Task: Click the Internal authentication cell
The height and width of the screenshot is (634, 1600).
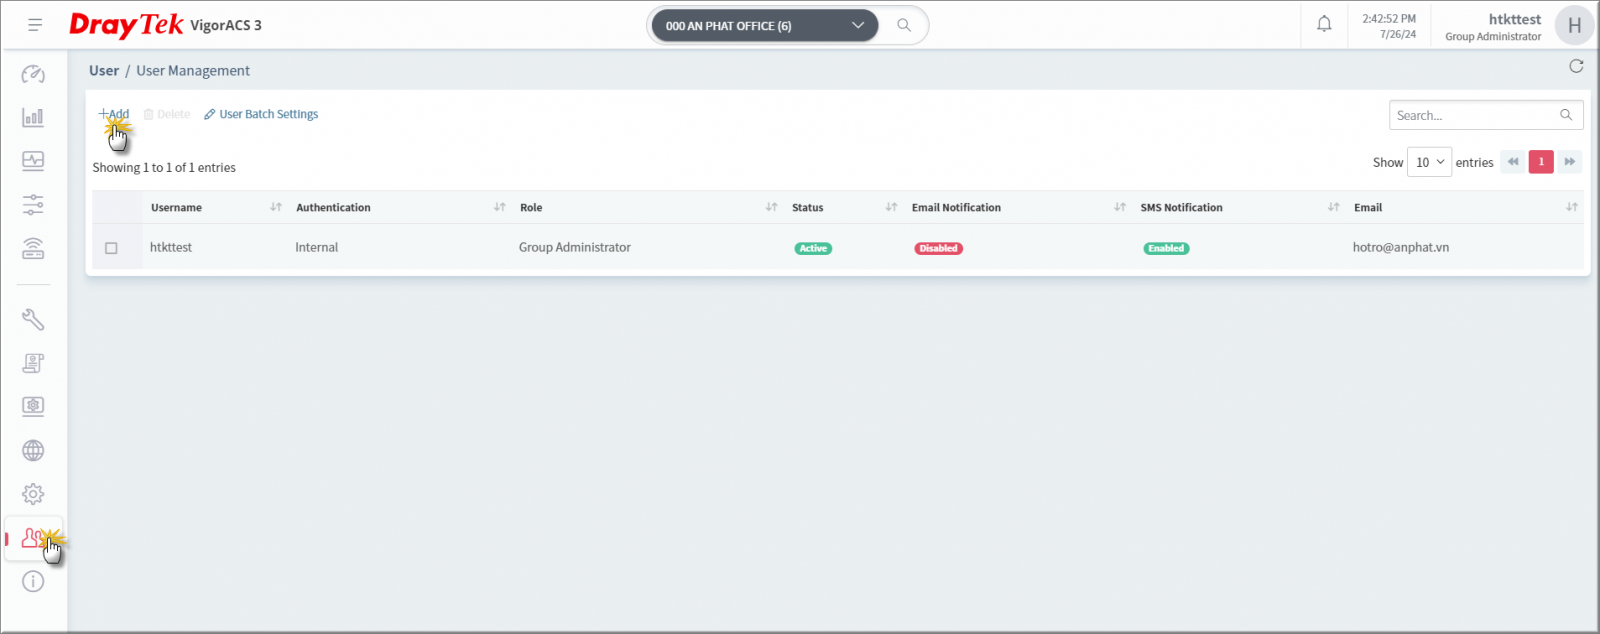Action: pos(316,247)
